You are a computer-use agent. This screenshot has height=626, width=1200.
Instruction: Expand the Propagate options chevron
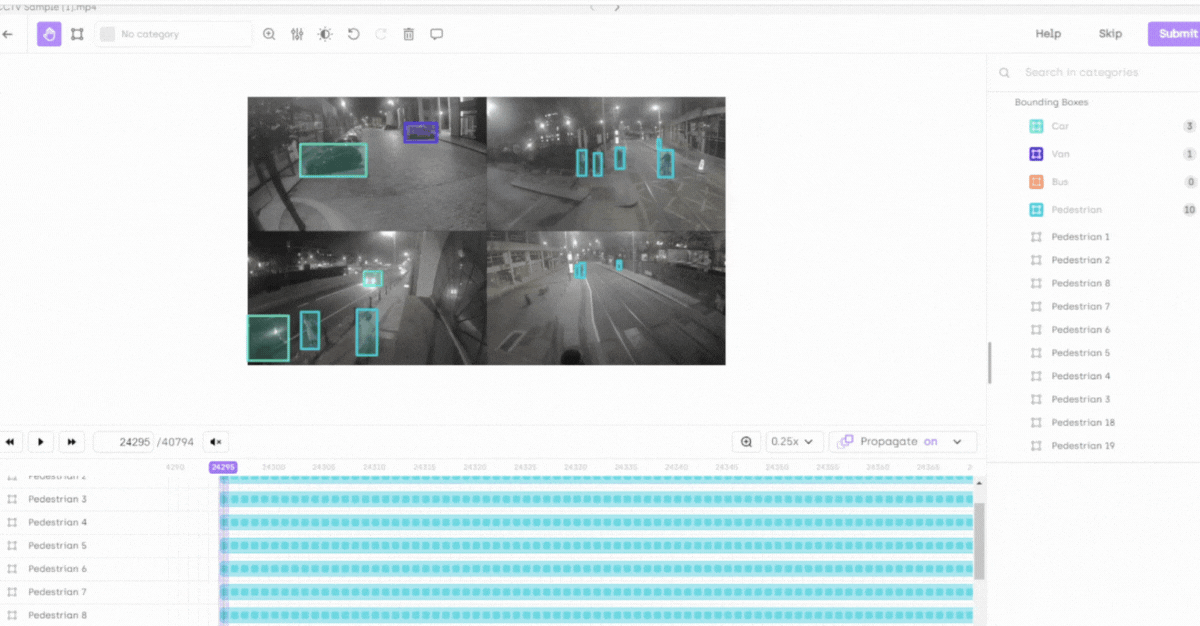pyautogui.click(x=957, y=441)
